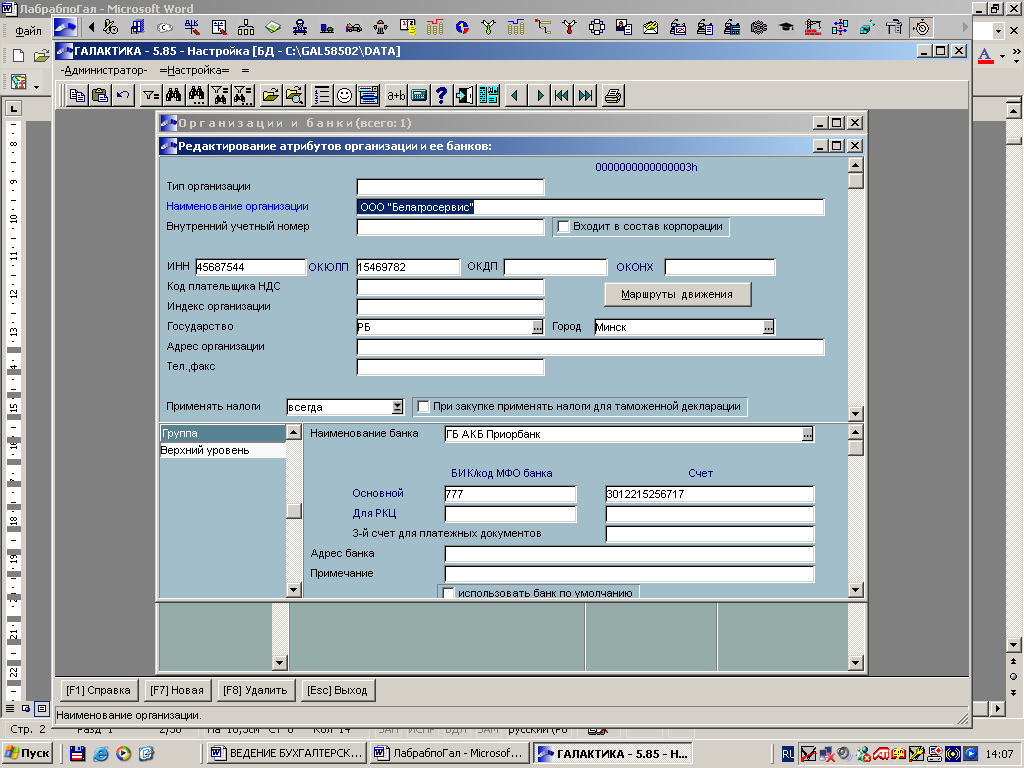Open the =Настройка= menu

pos(194,70)
